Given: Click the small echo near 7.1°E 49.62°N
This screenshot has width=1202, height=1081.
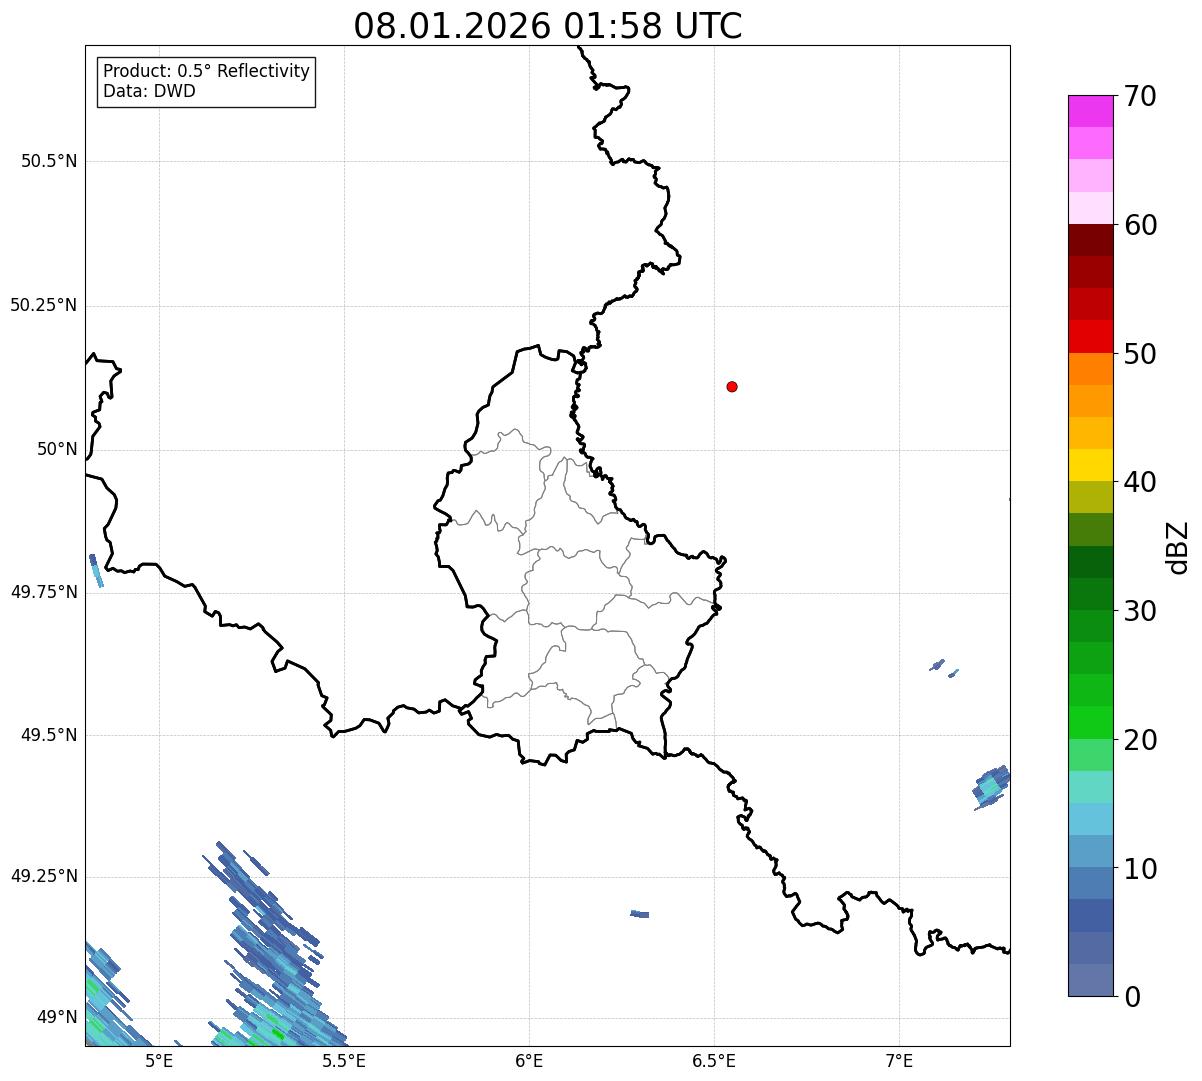Looking at the screenshot, I should 938,665.
